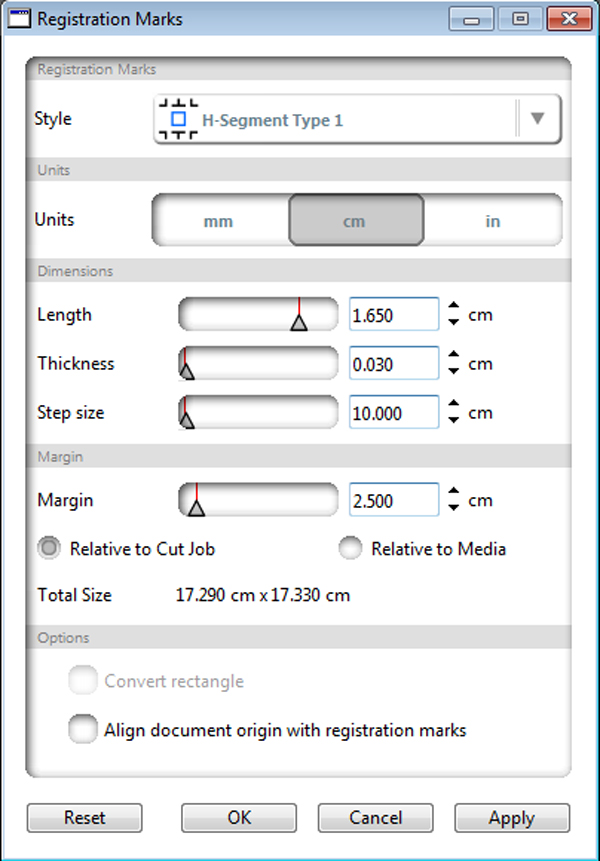Click the H-Segment style preview icon
Viewport: 600px width, 861px height.
[178, 120]
